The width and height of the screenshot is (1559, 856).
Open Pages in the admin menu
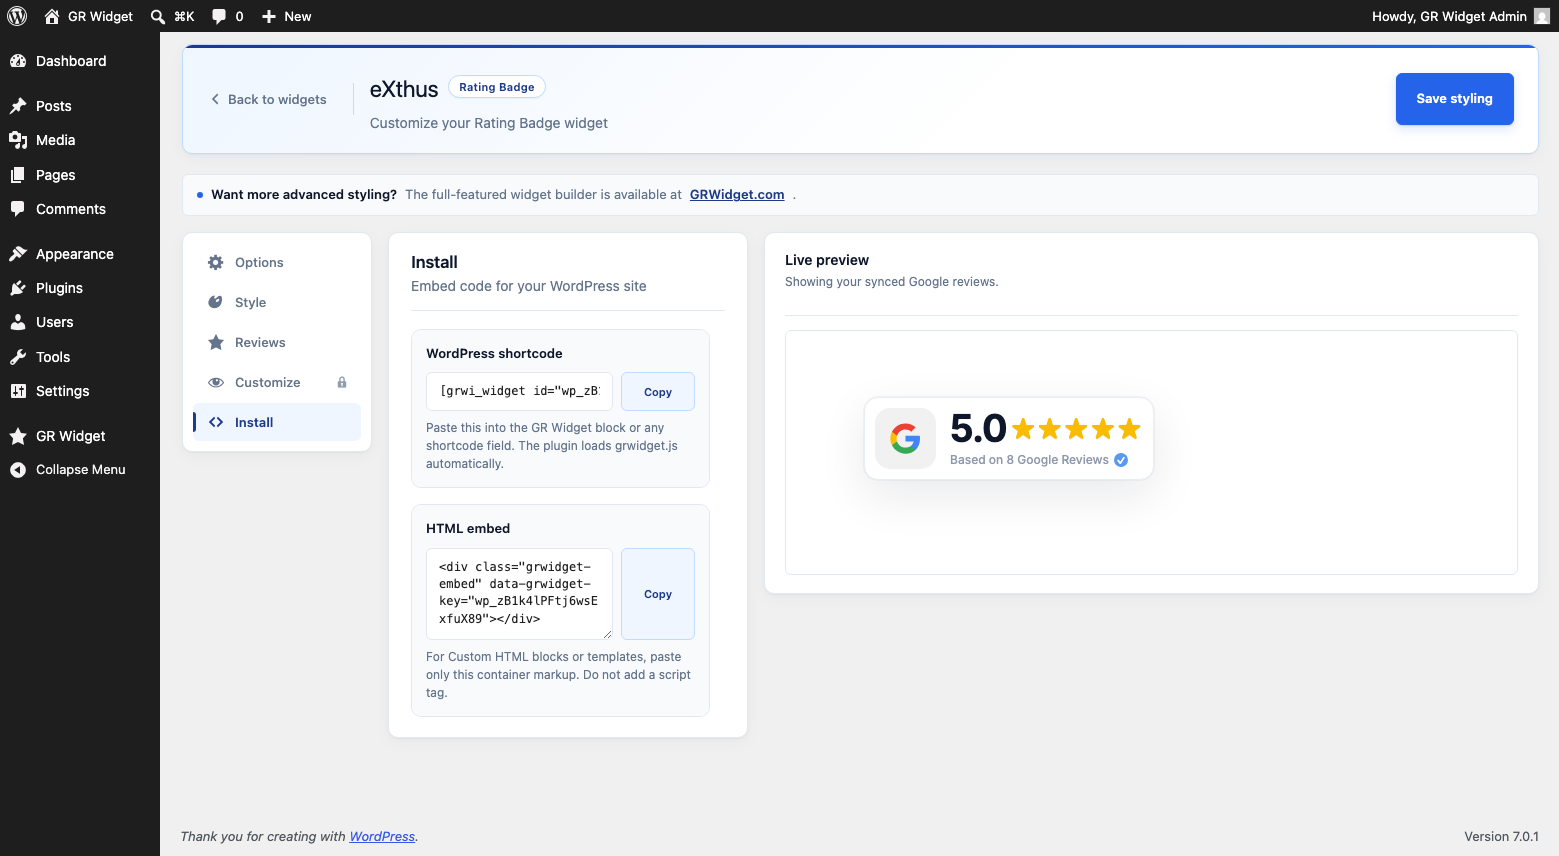80,175
